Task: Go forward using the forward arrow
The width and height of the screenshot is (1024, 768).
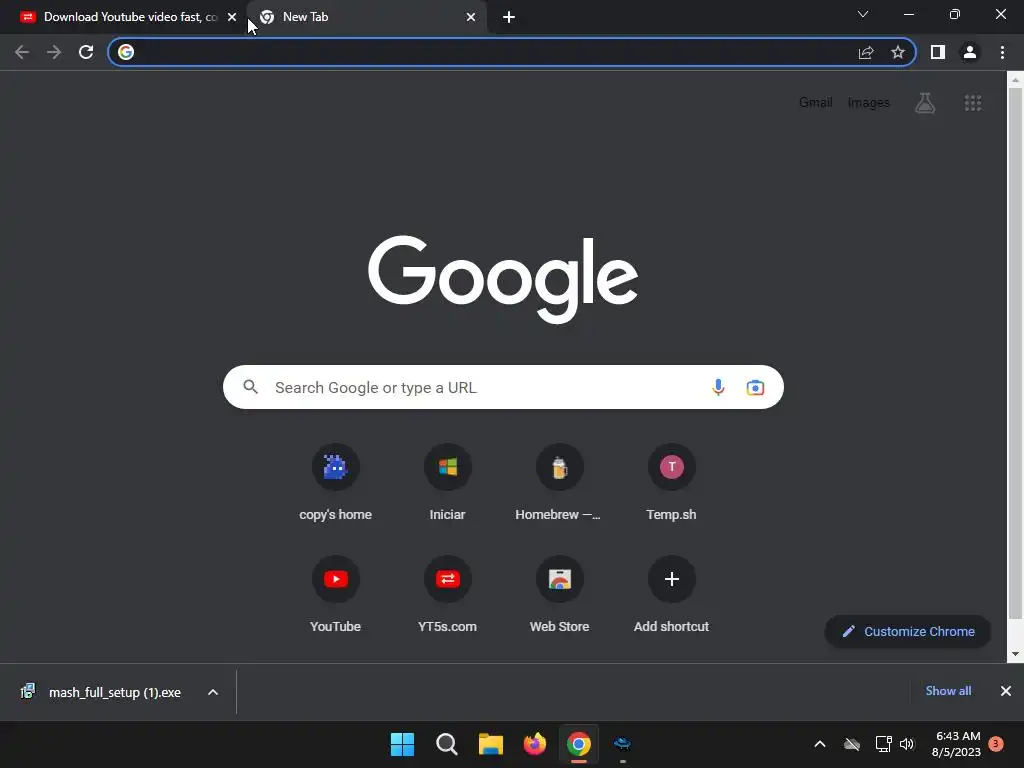Action: coord(54,52)
